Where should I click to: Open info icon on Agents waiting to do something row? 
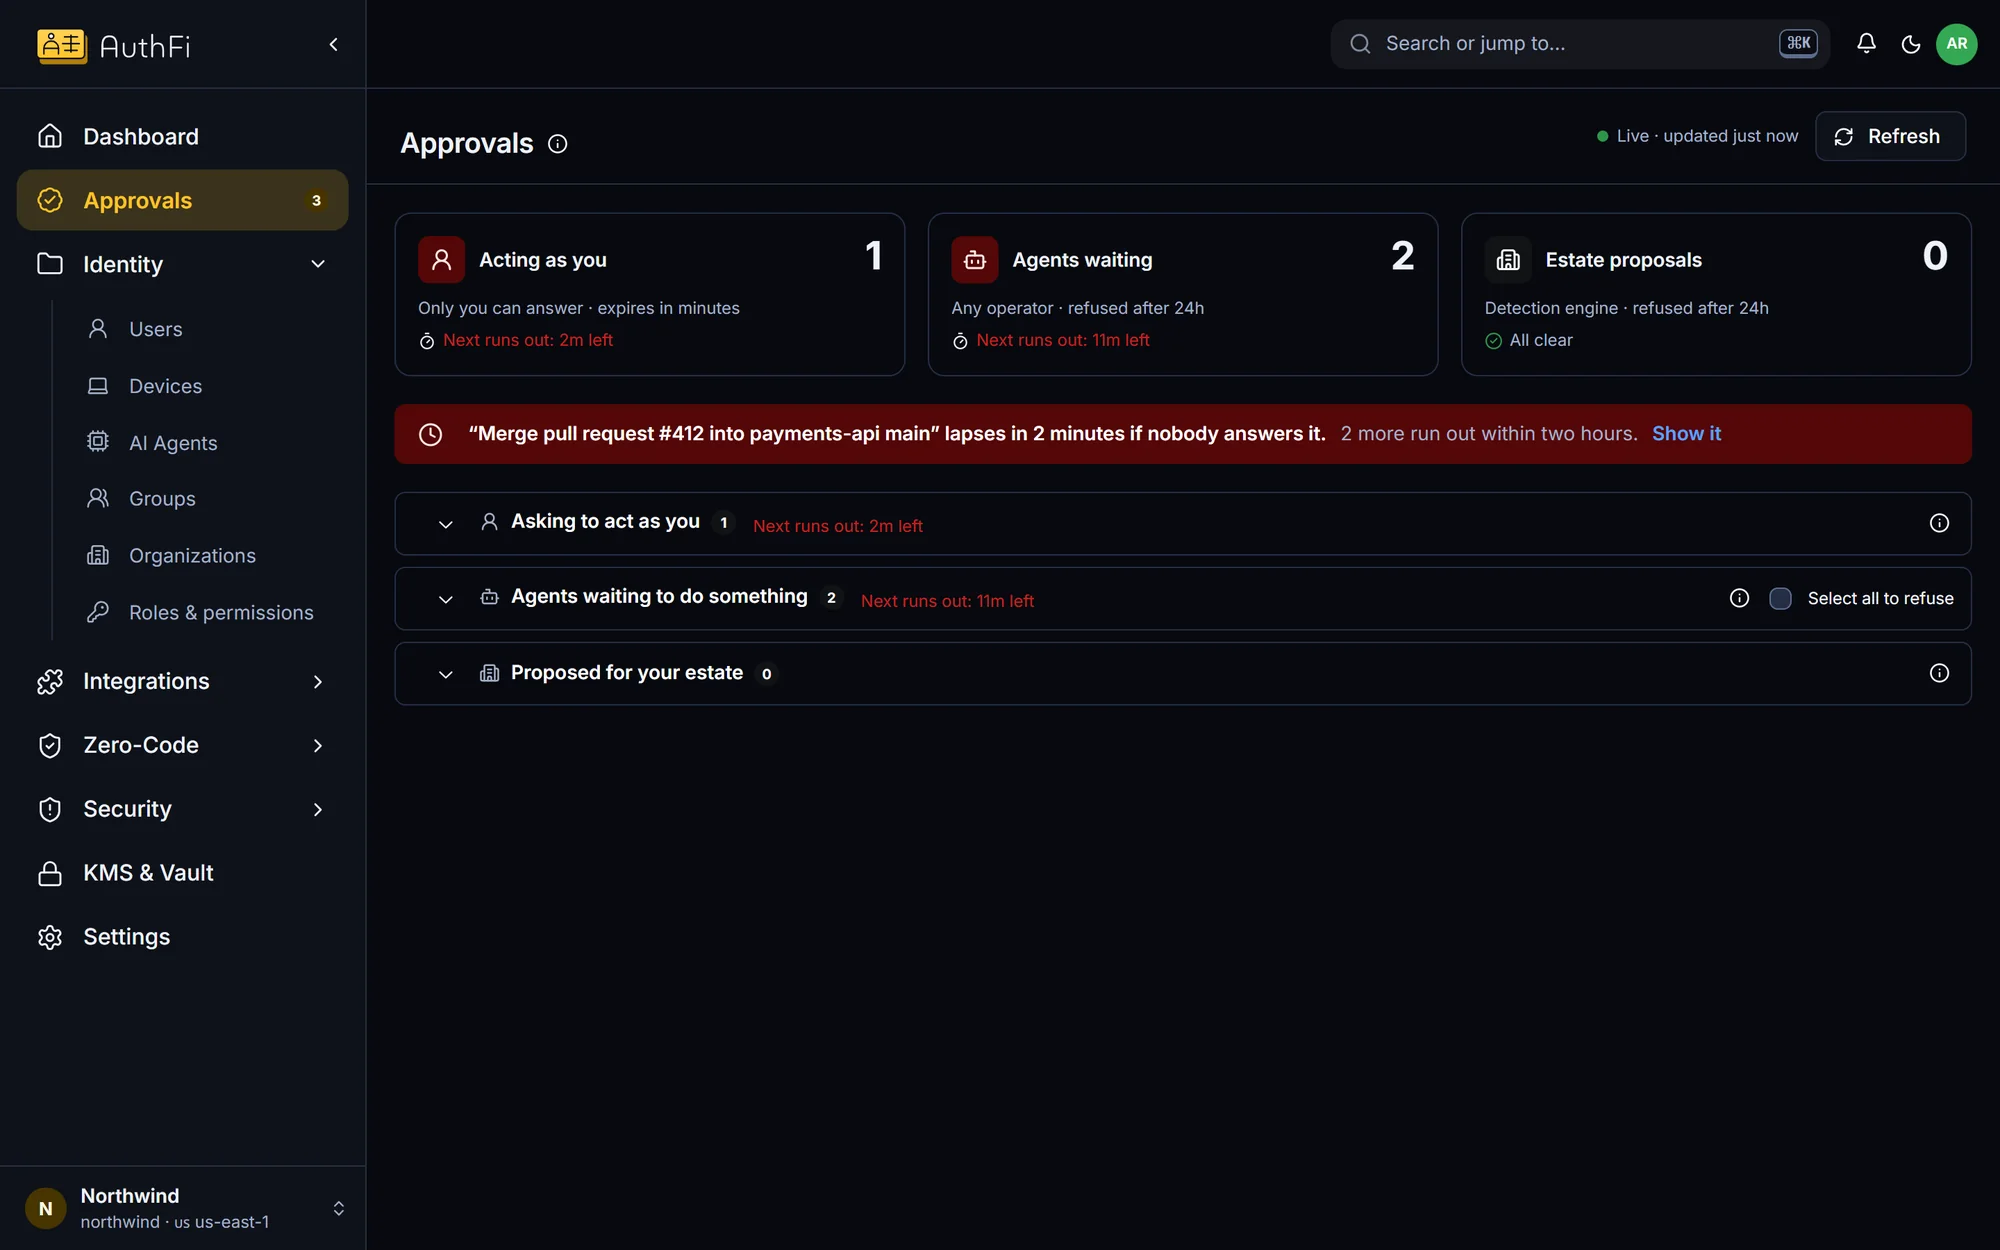(1740, 598)
